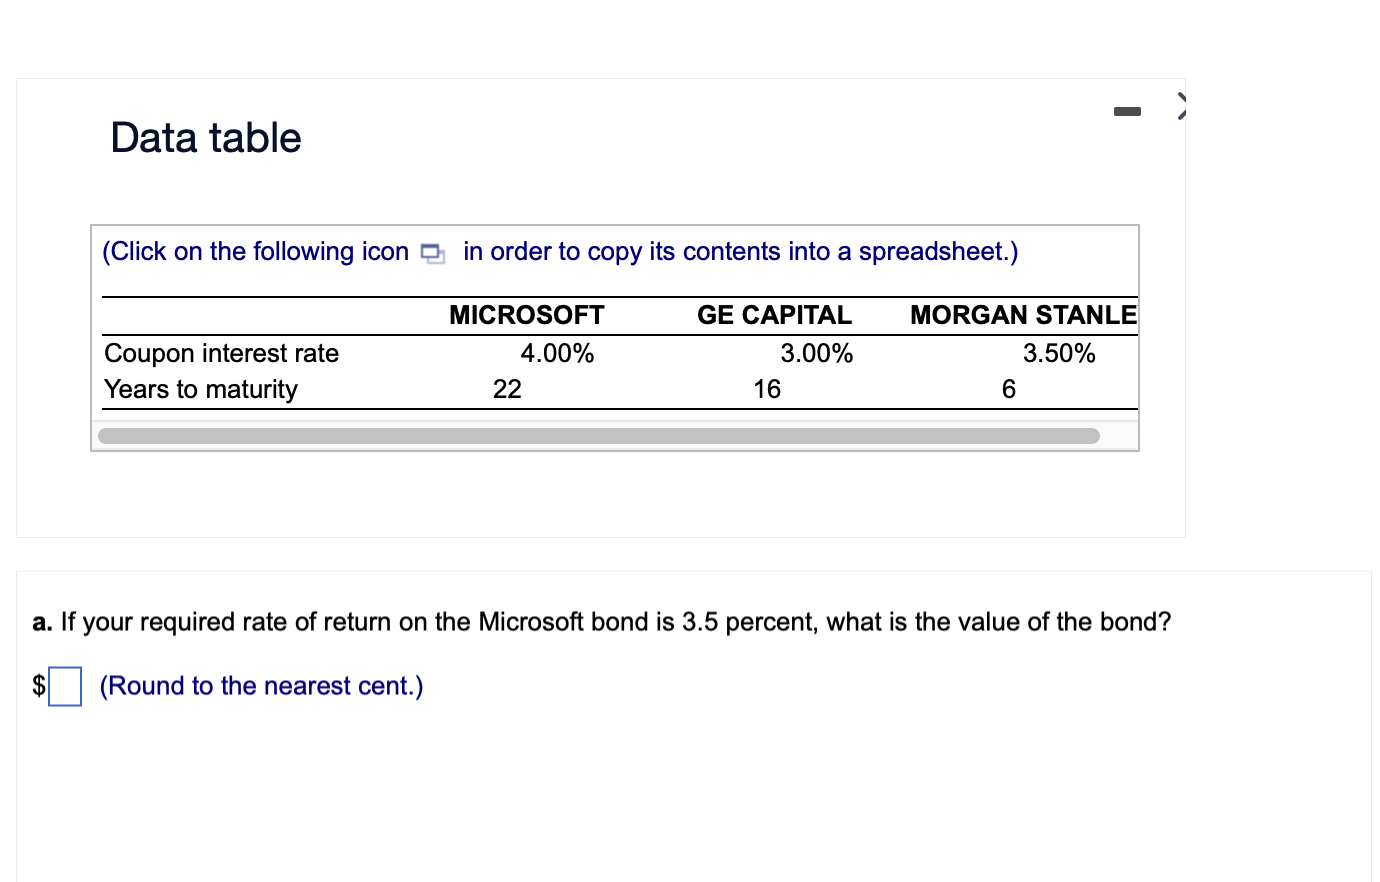This screenshot has width=1380, height=882.
Task: Click the 6 years to maturity value
Action: click(x=1008, y=389)
